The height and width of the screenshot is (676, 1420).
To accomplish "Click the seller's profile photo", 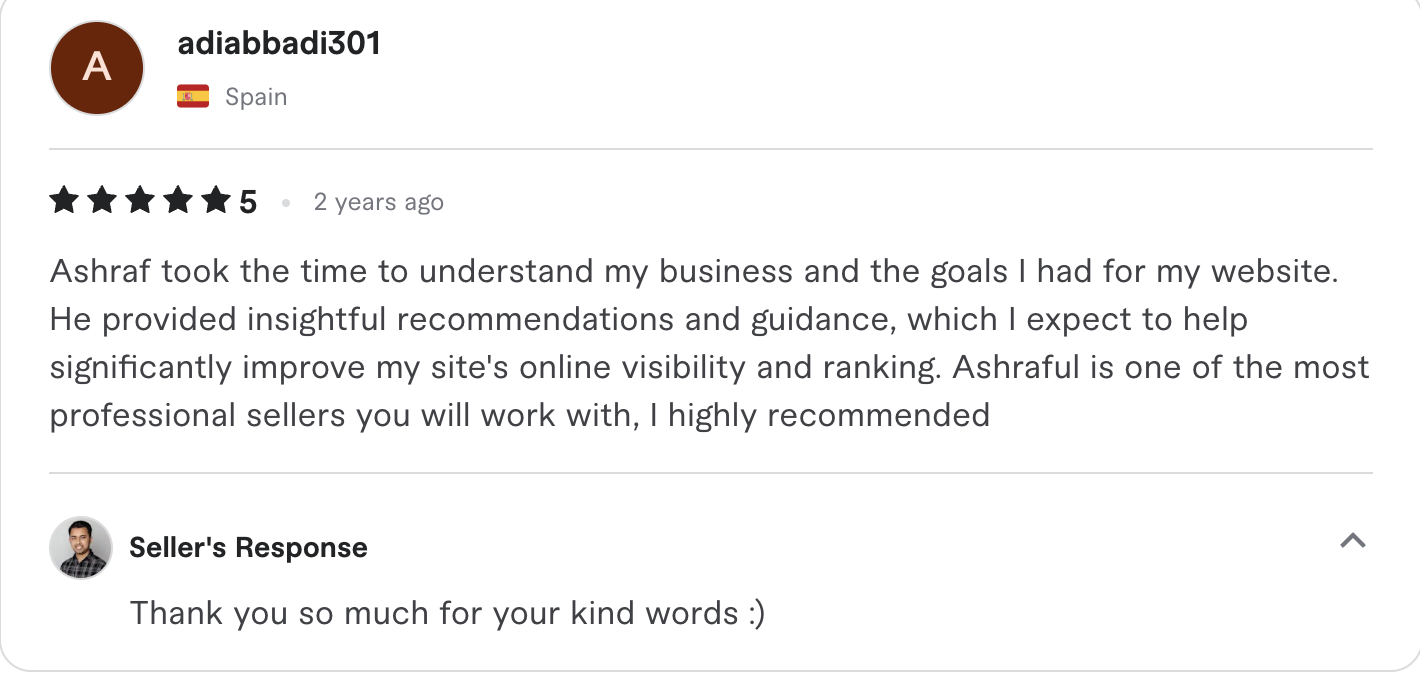I will pyautogui.click(x=80, y=548).
